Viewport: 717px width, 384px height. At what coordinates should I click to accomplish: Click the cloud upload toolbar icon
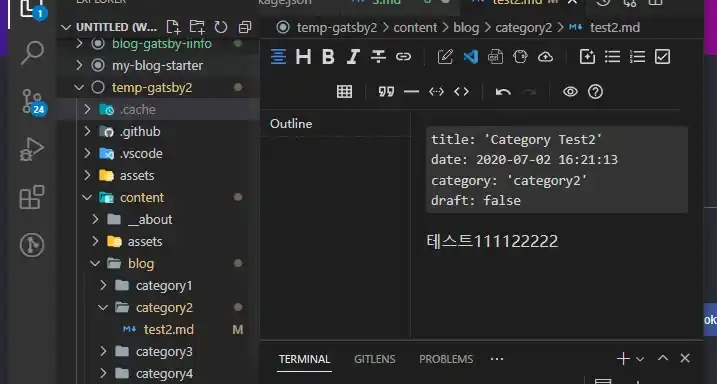coord(545,57)
